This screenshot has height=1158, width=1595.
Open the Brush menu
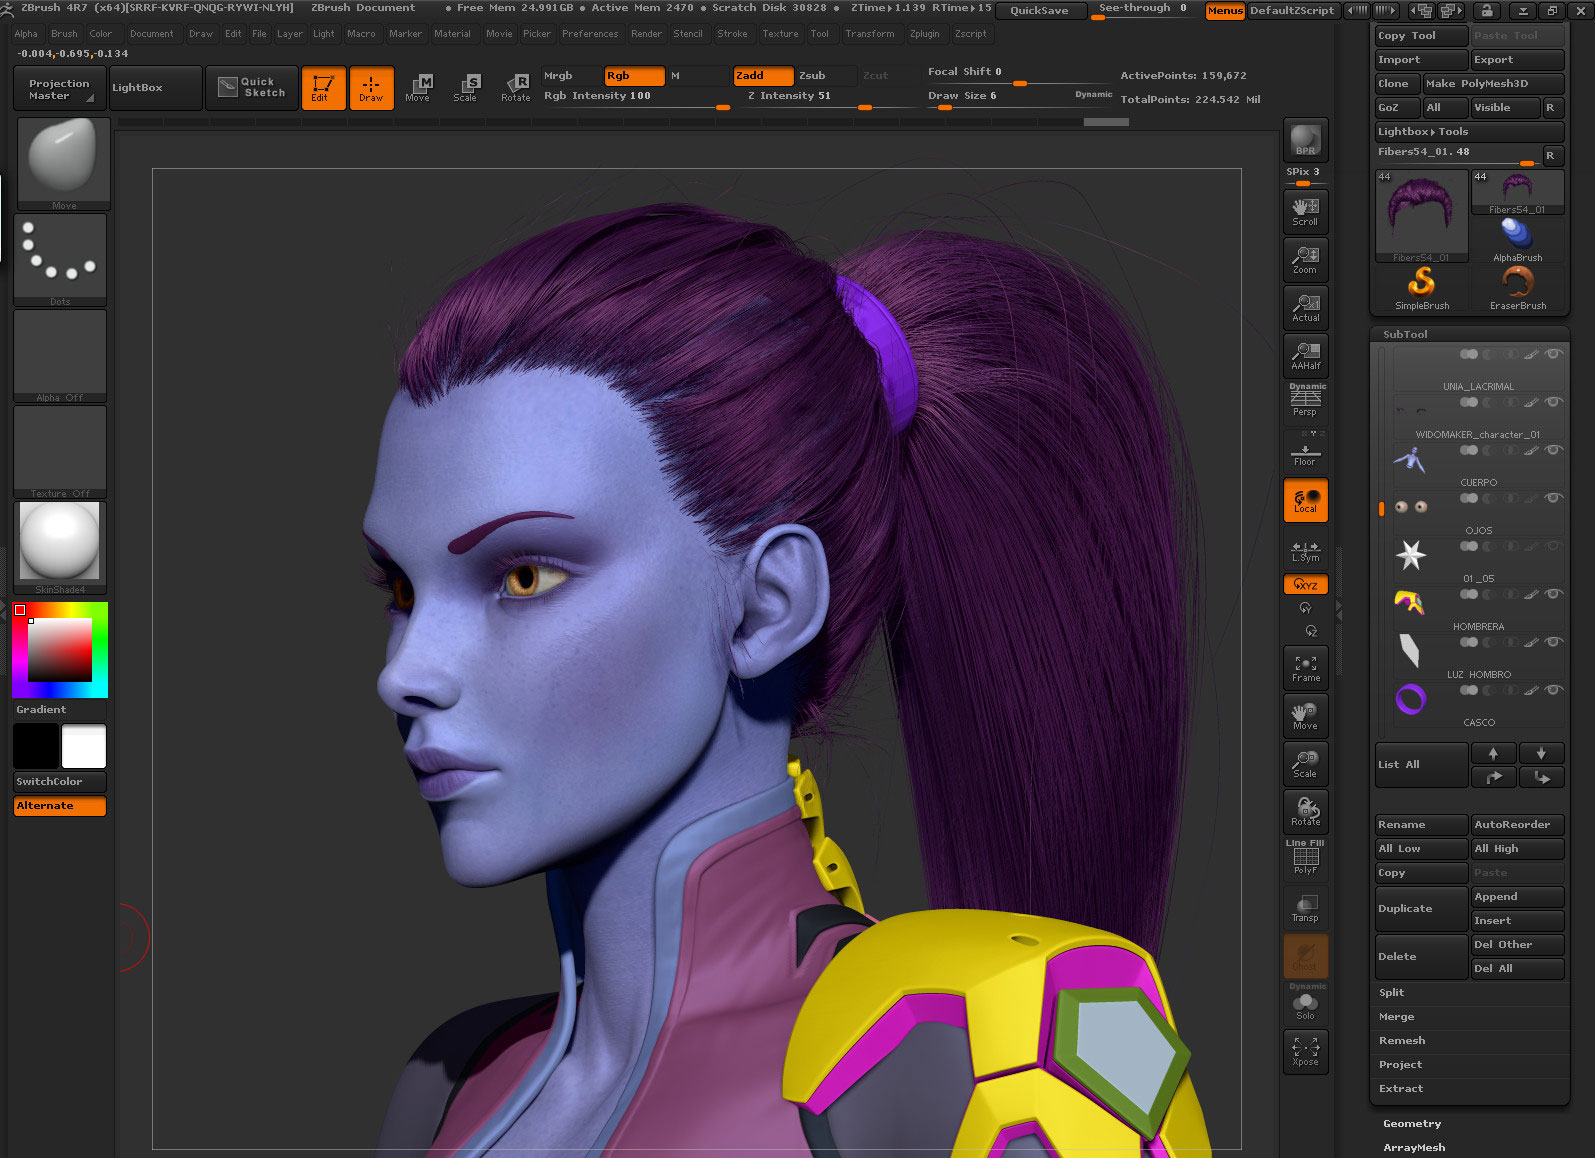pyautogui.click(x=64, y=34)
